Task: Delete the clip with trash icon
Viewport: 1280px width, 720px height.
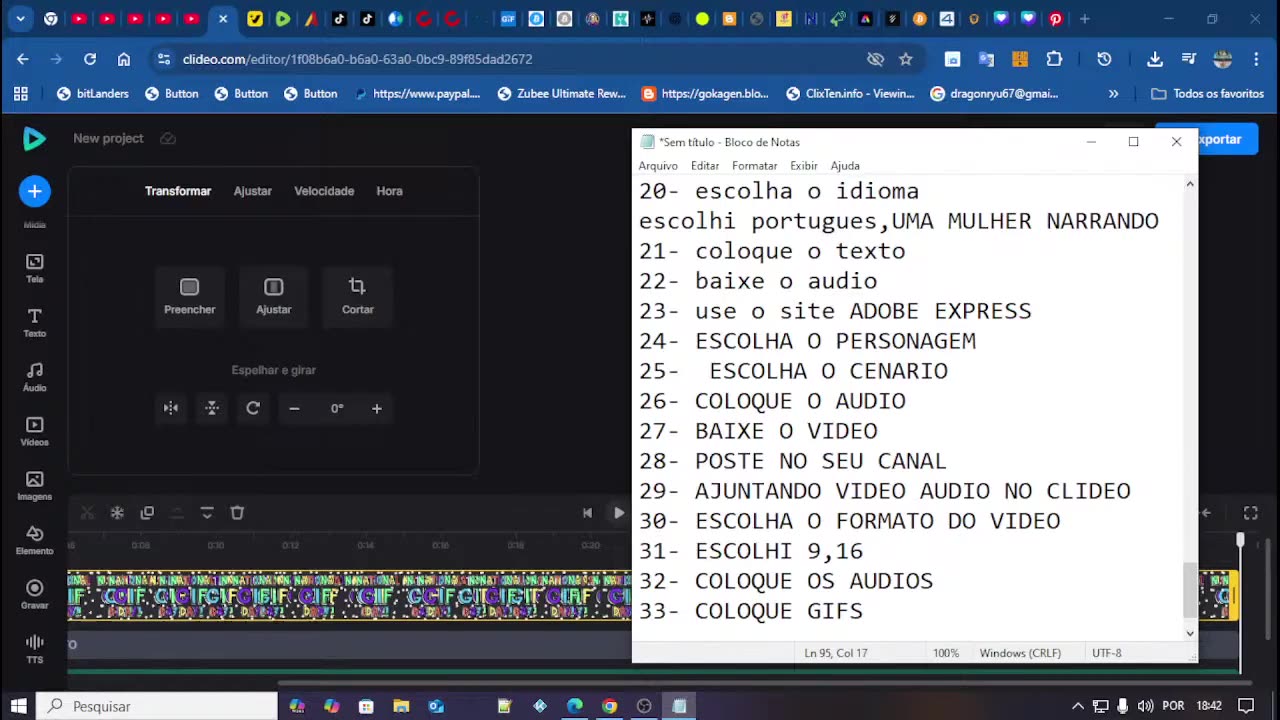Action: pyautogui.click(x=237, y=513)
